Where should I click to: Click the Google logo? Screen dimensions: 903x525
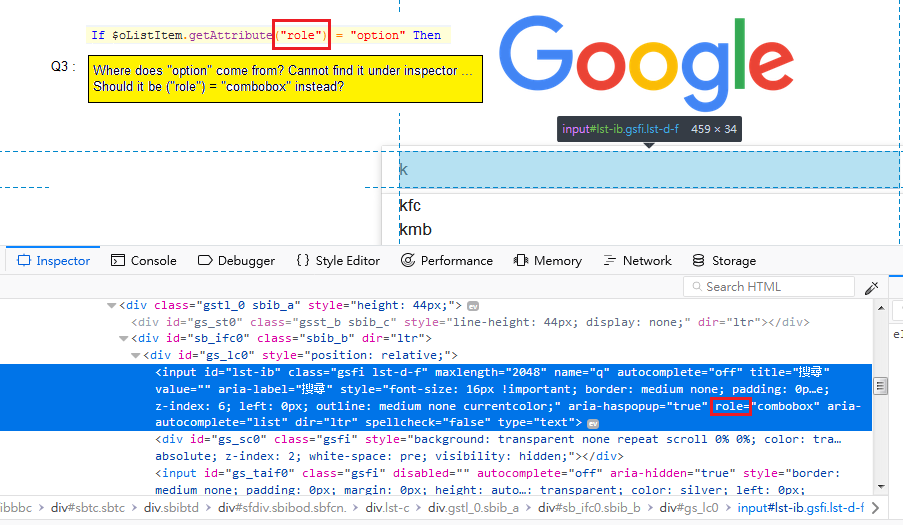click(x=646, y=62)
